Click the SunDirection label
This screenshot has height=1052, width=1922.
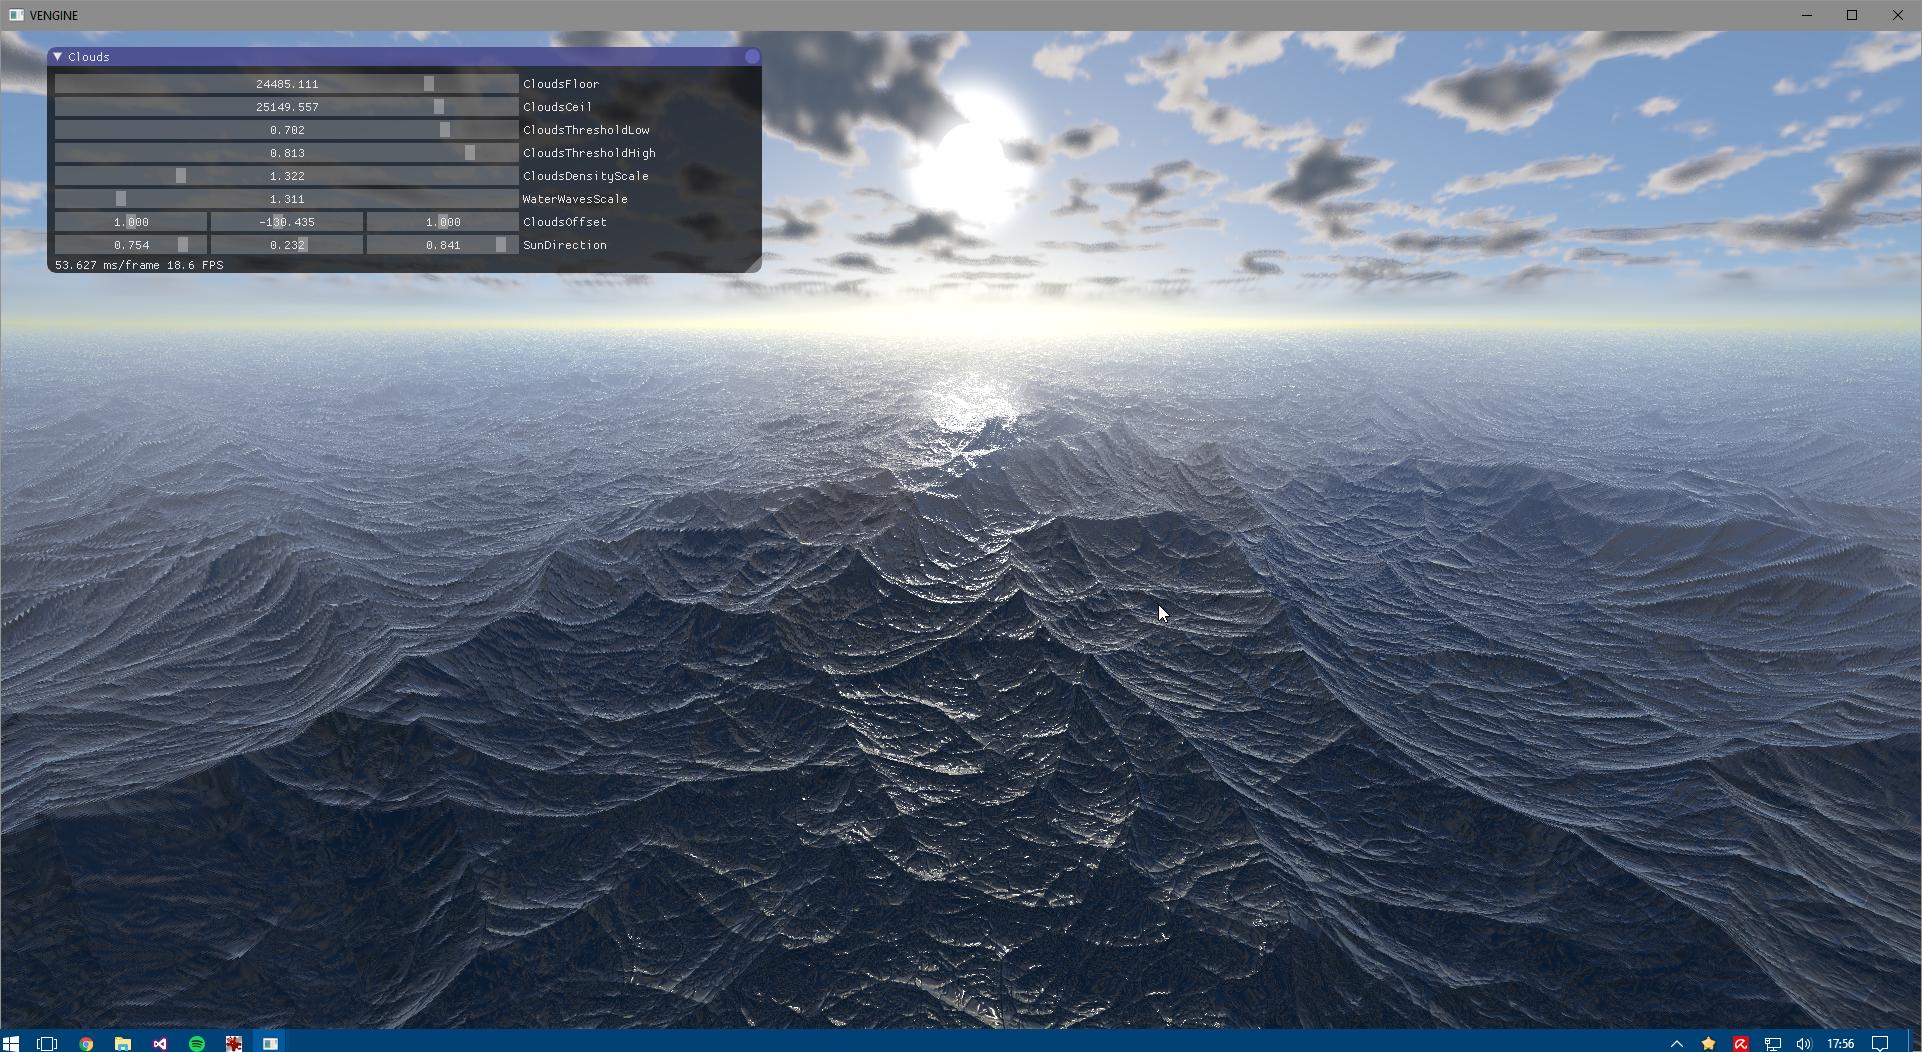[x=565, y=245]
